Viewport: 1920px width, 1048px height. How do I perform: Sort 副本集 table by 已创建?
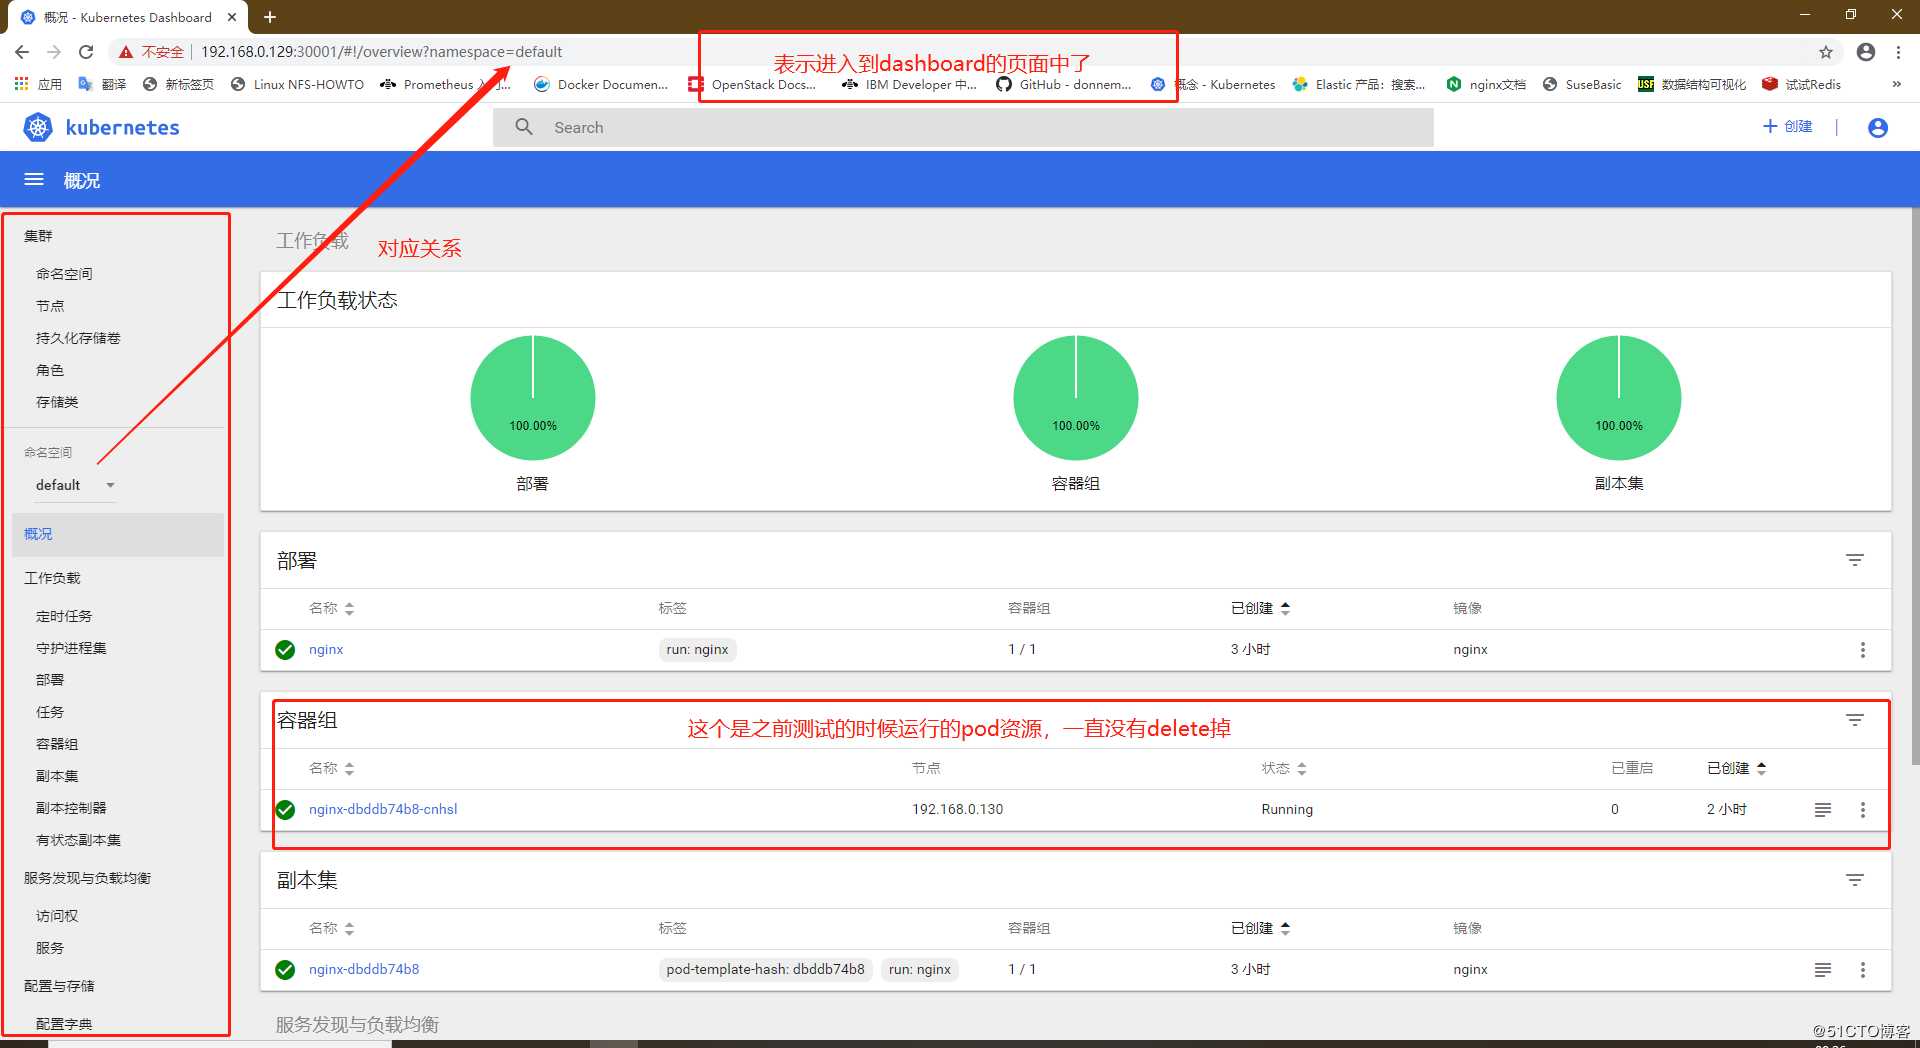(x=1260, y=928)
